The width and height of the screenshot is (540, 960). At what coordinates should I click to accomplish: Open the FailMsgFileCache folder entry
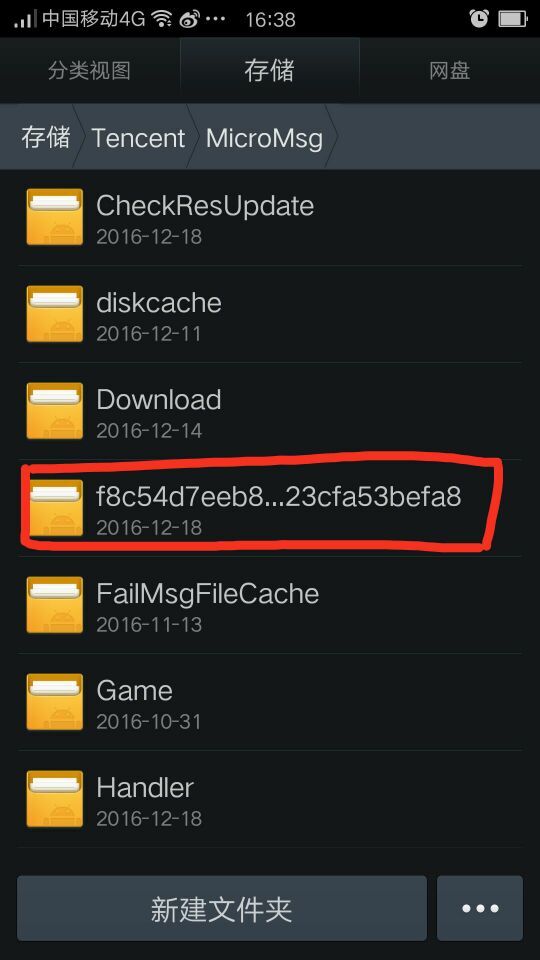[x=270, y=605]
